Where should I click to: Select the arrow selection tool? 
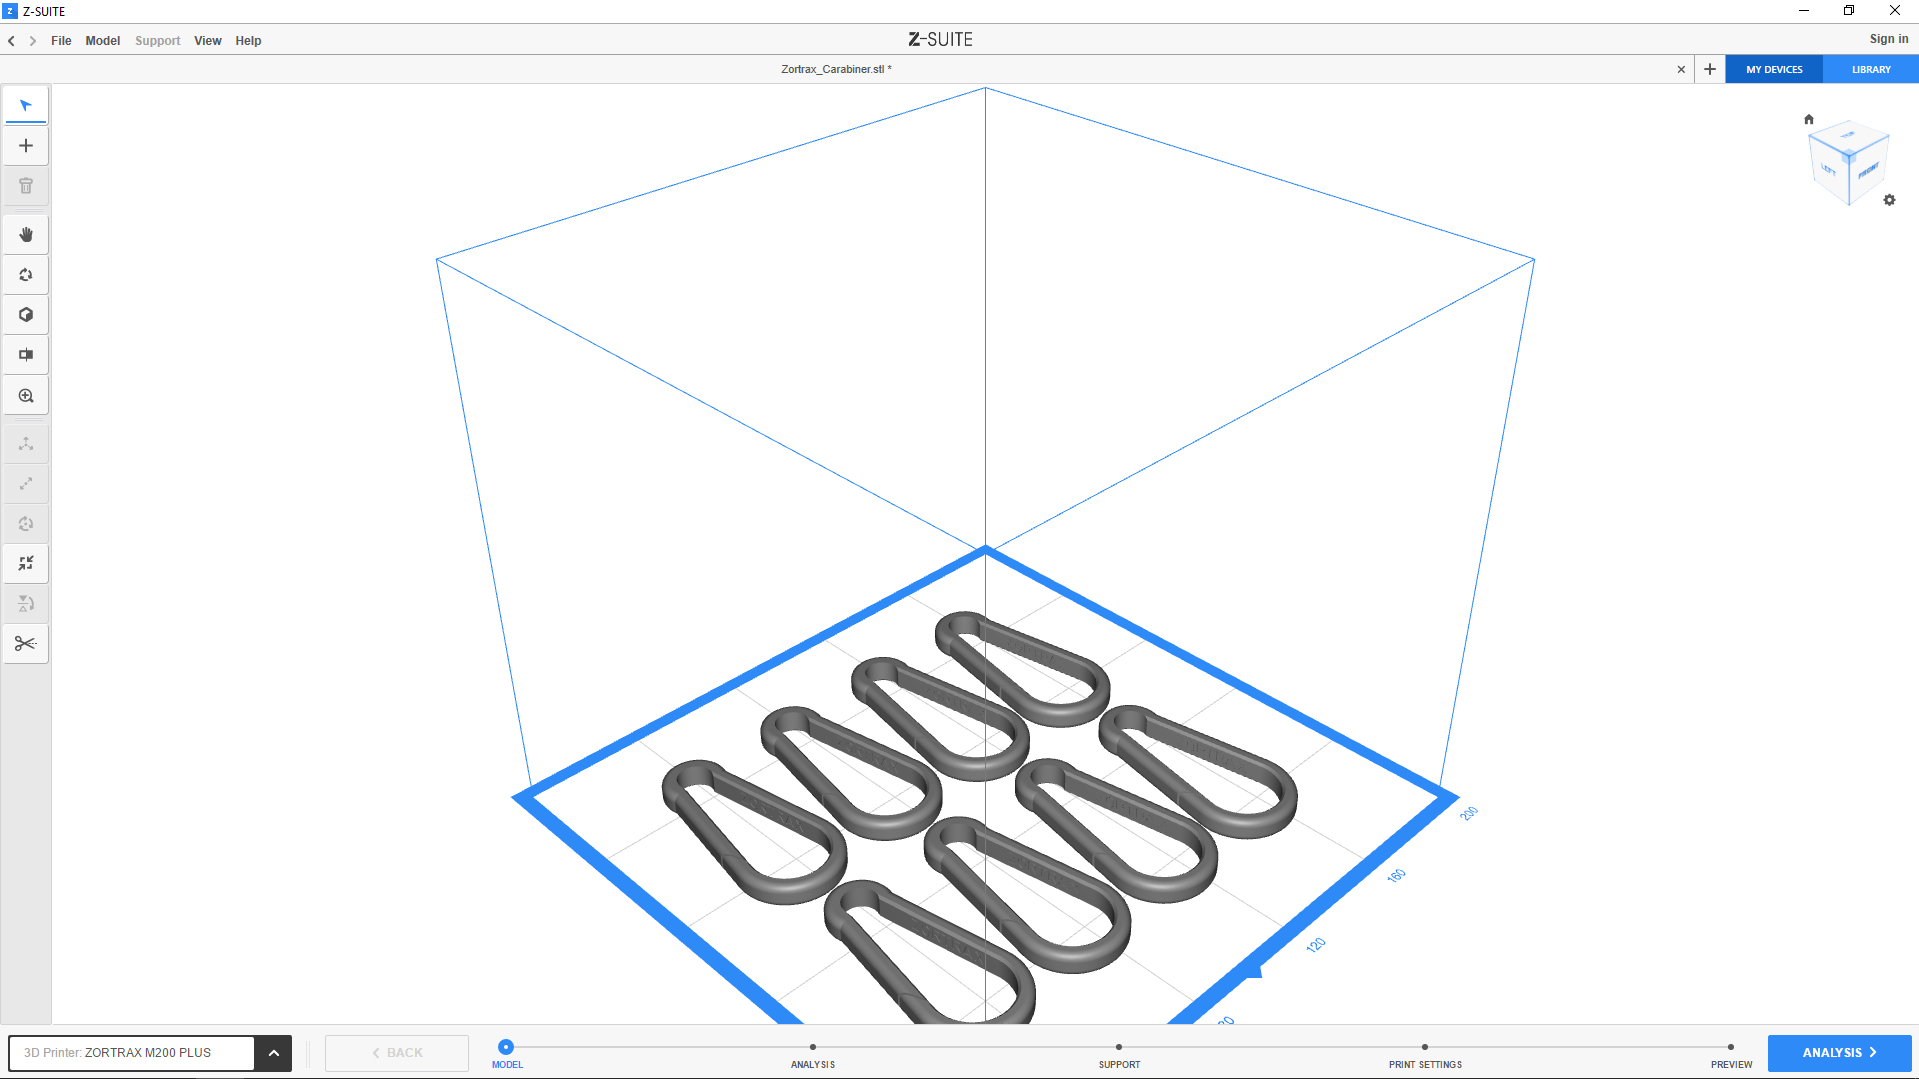point(26,106)
